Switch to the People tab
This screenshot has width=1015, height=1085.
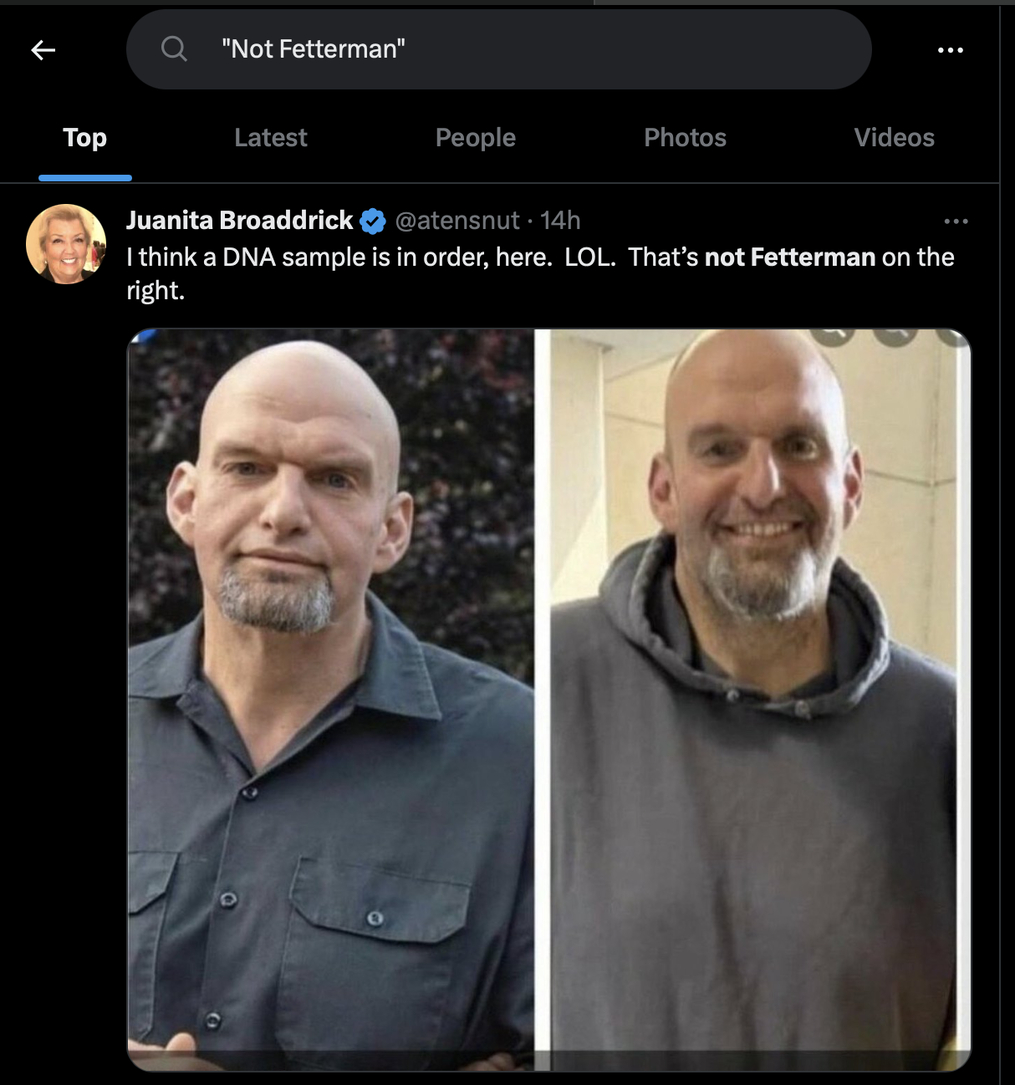(475, 138)
